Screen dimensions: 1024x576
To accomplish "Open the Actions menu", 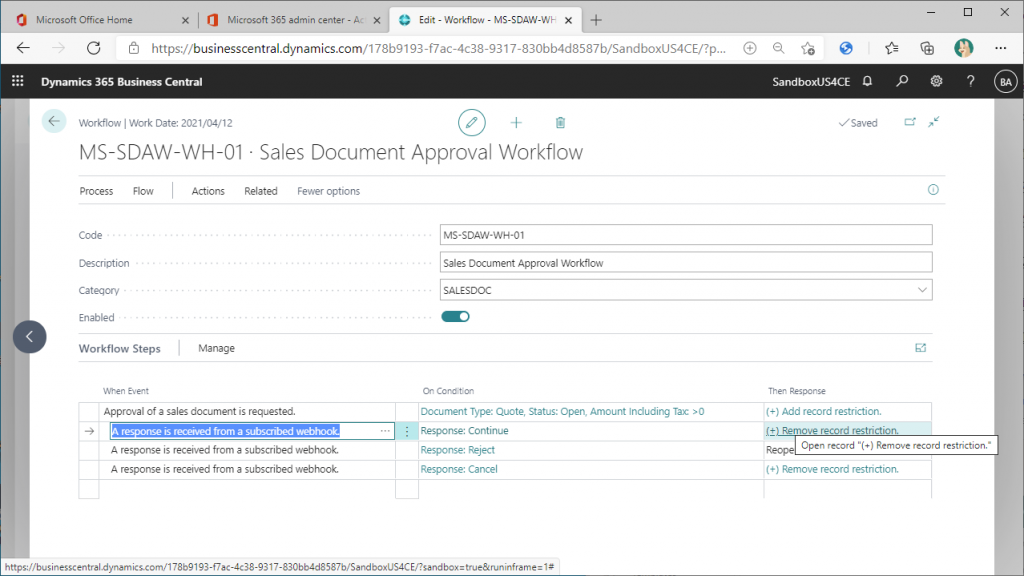I will 208,191.
